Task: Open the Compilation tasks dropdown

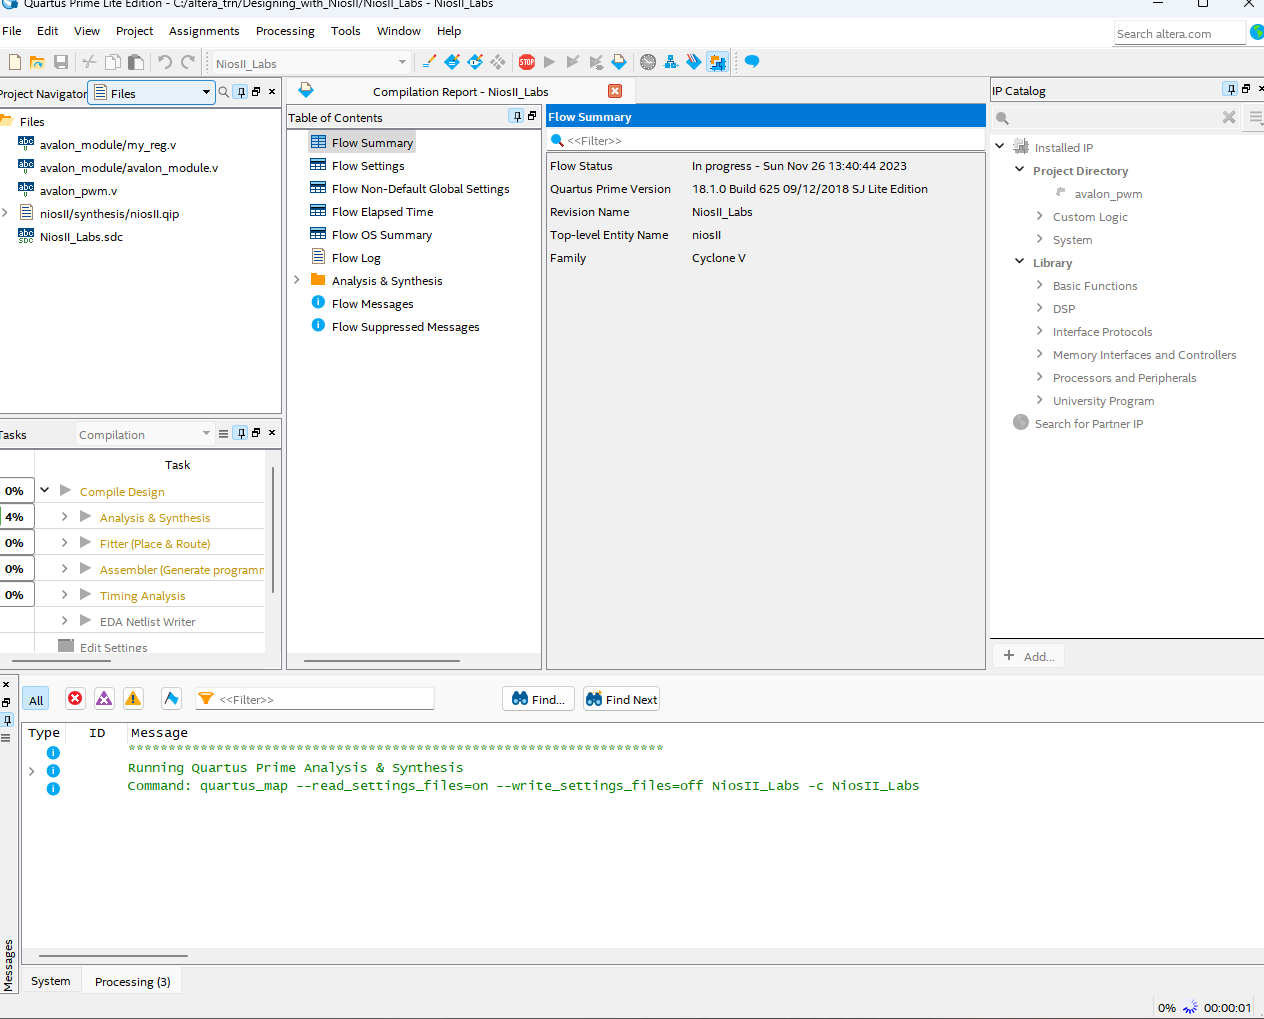Action: coord(144,434)
